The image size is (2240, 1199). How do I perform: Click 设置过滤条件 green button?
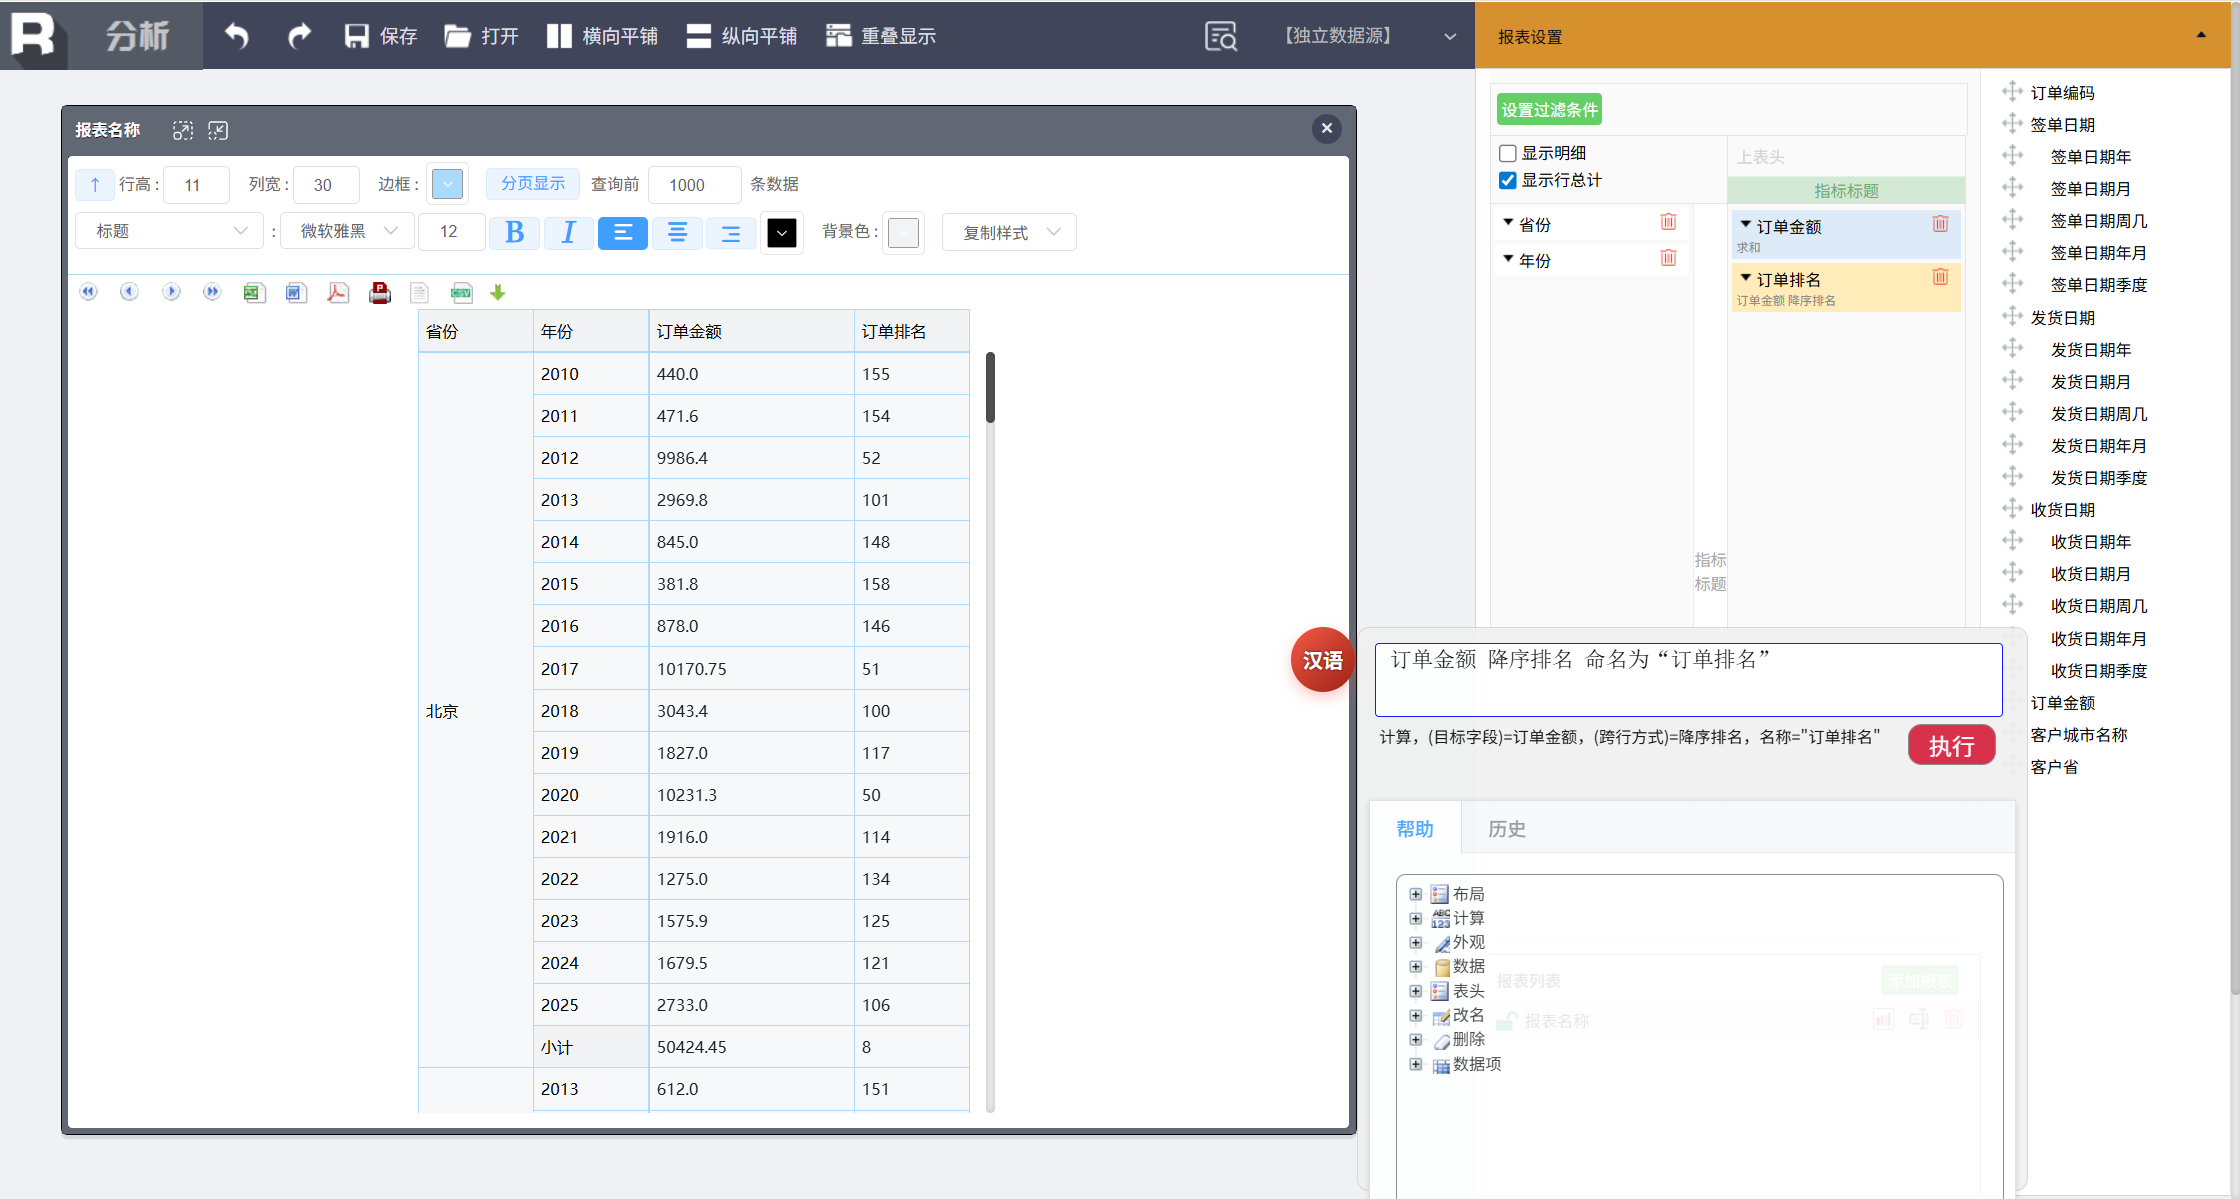point(1549,110)
